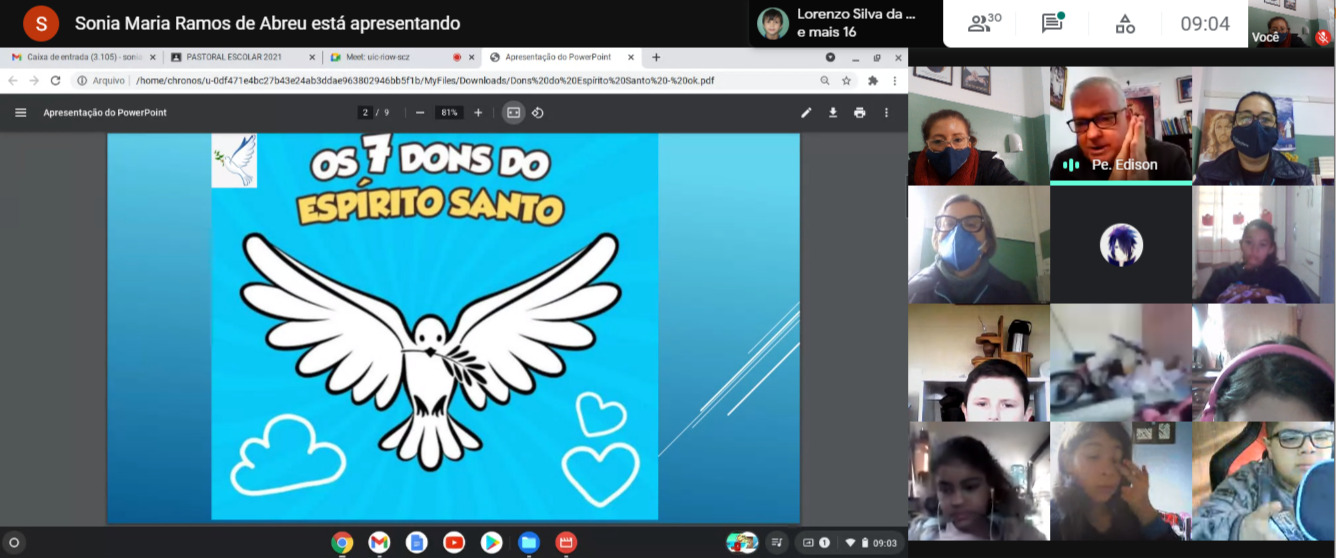The height and width of the screenshot is (558, 1336).
Task: Open the PDF viewer more actions menu
Action: pyautogui.click(x=886, y=113)
